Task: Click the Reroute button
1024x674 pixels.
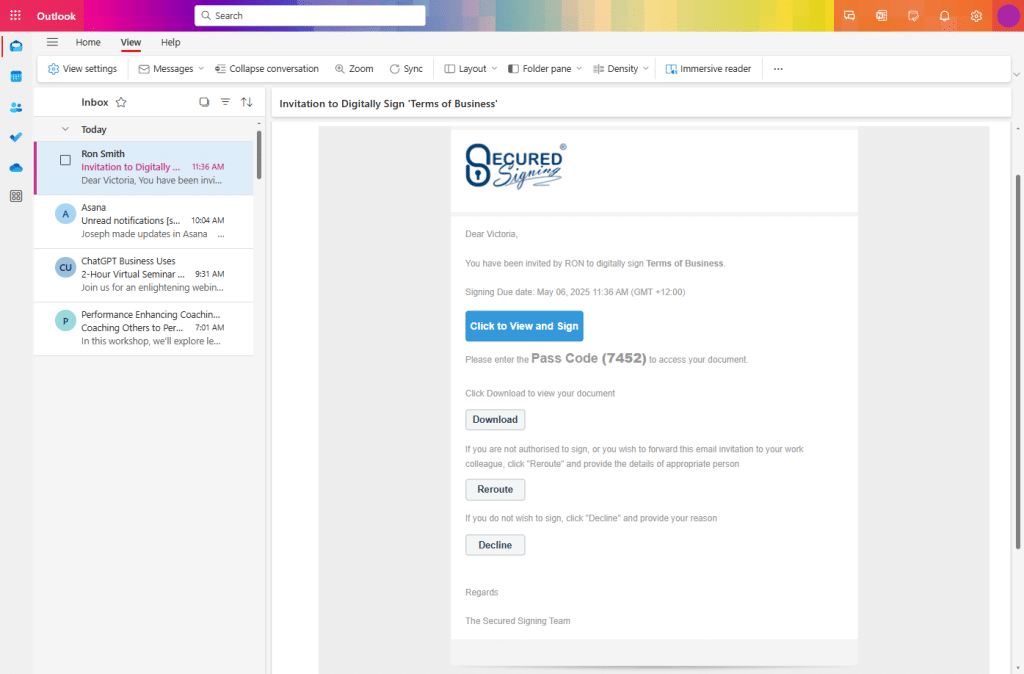Action: (x=495, y=489)
